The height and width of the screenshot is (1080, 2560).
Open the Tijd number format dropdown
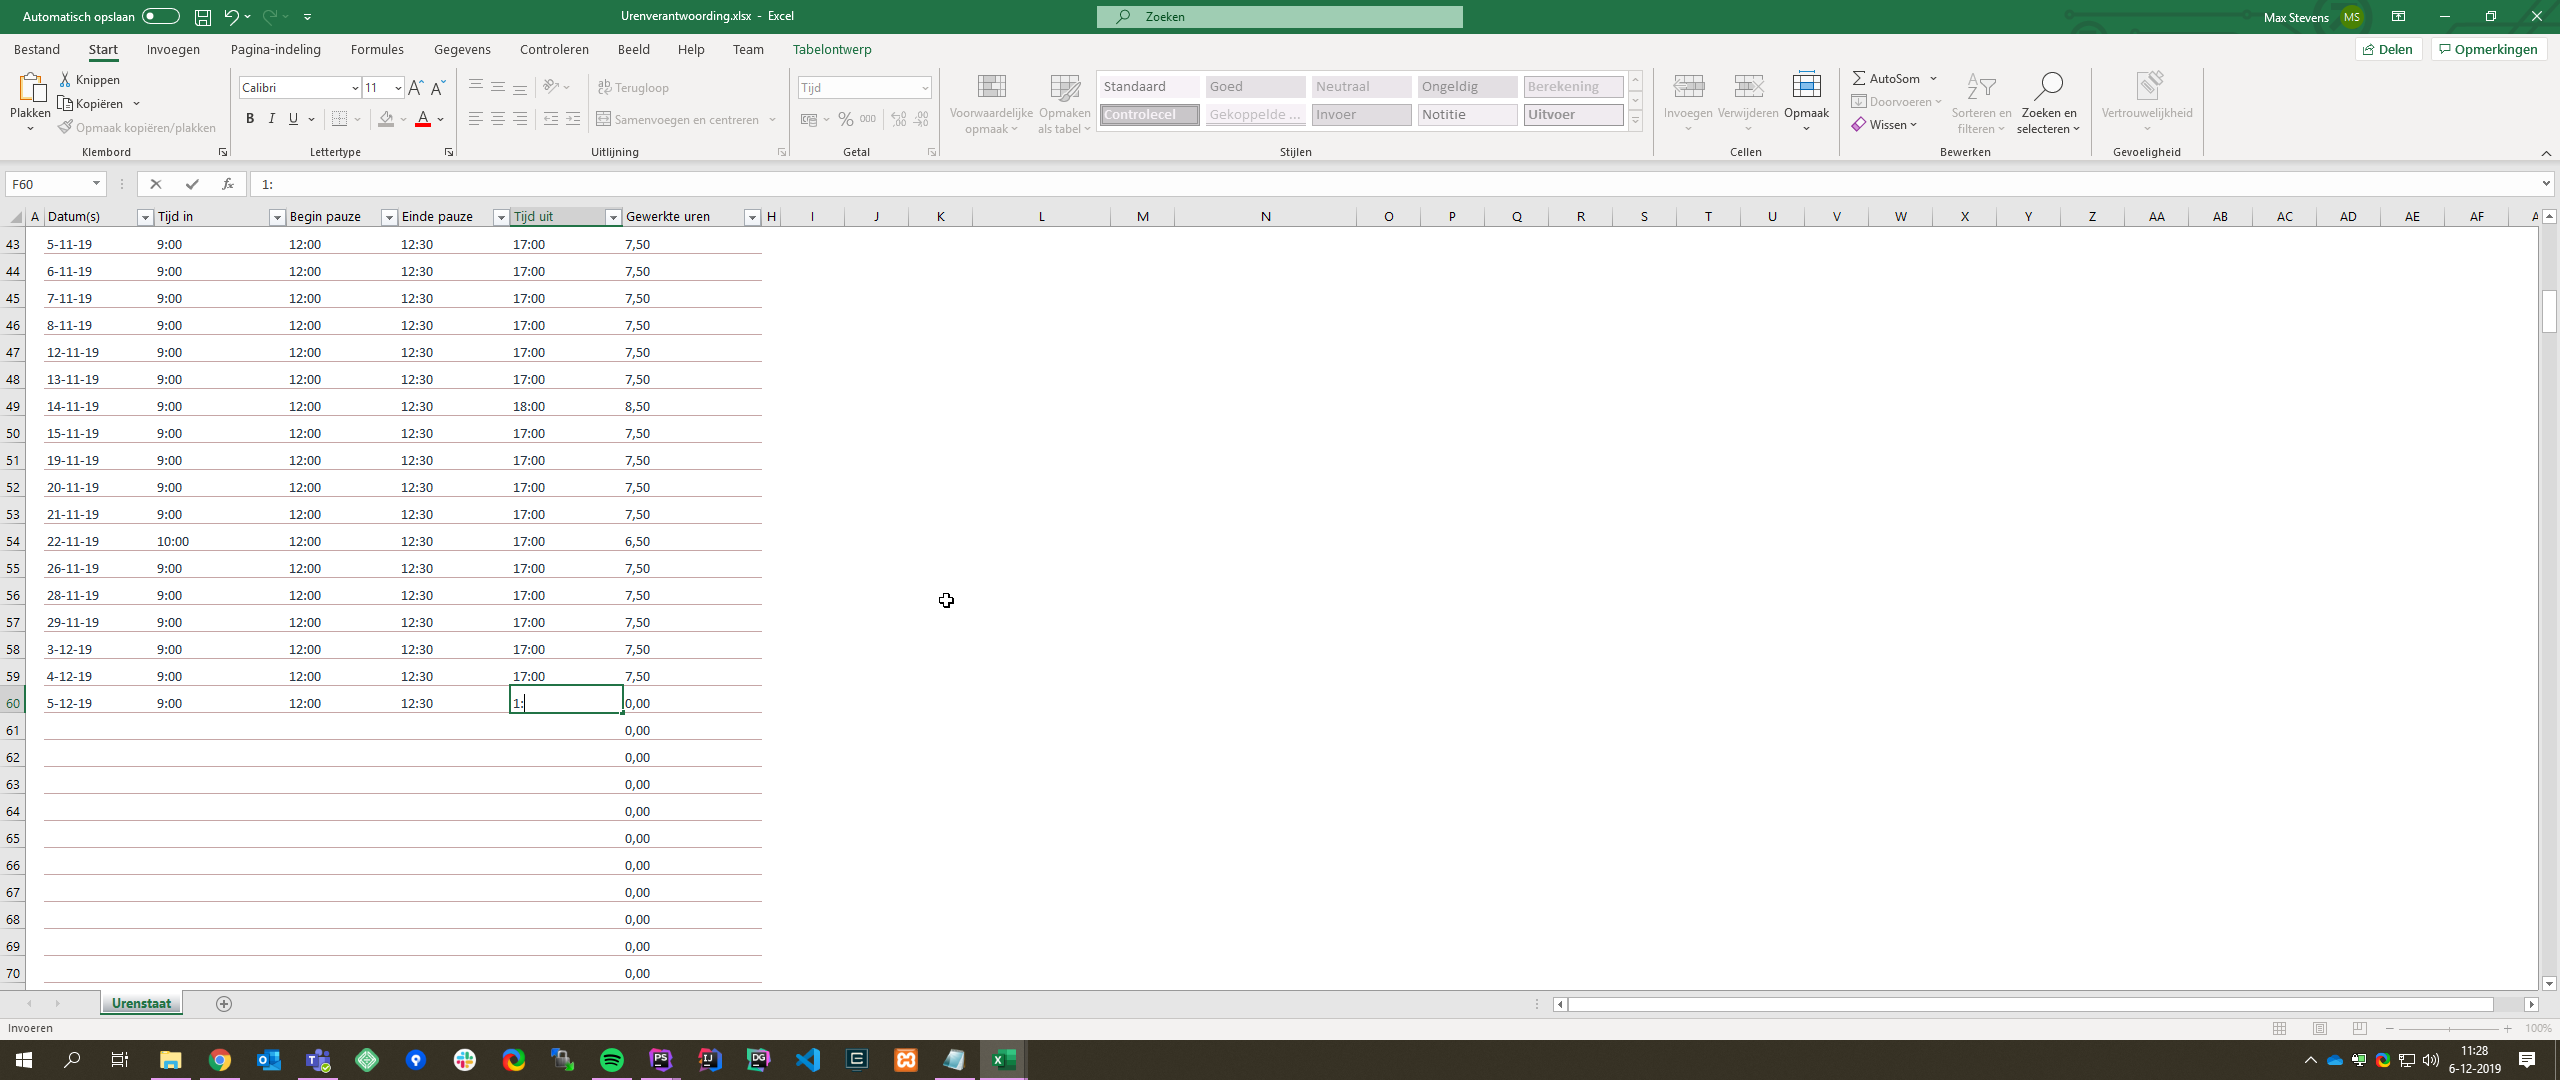coord(924,88)
